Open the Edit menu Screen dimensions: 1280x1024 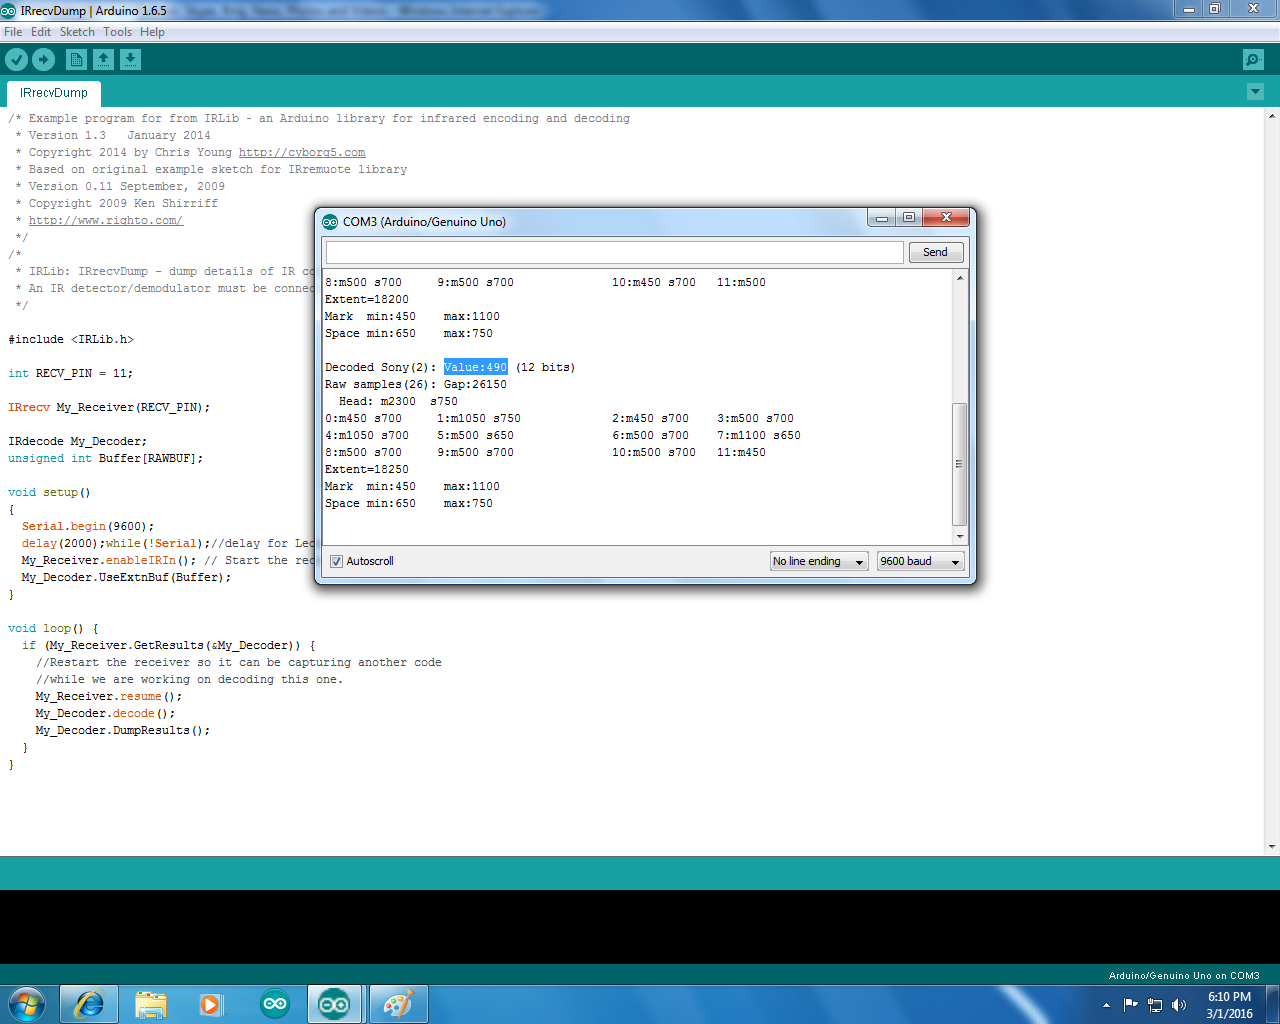41,32
